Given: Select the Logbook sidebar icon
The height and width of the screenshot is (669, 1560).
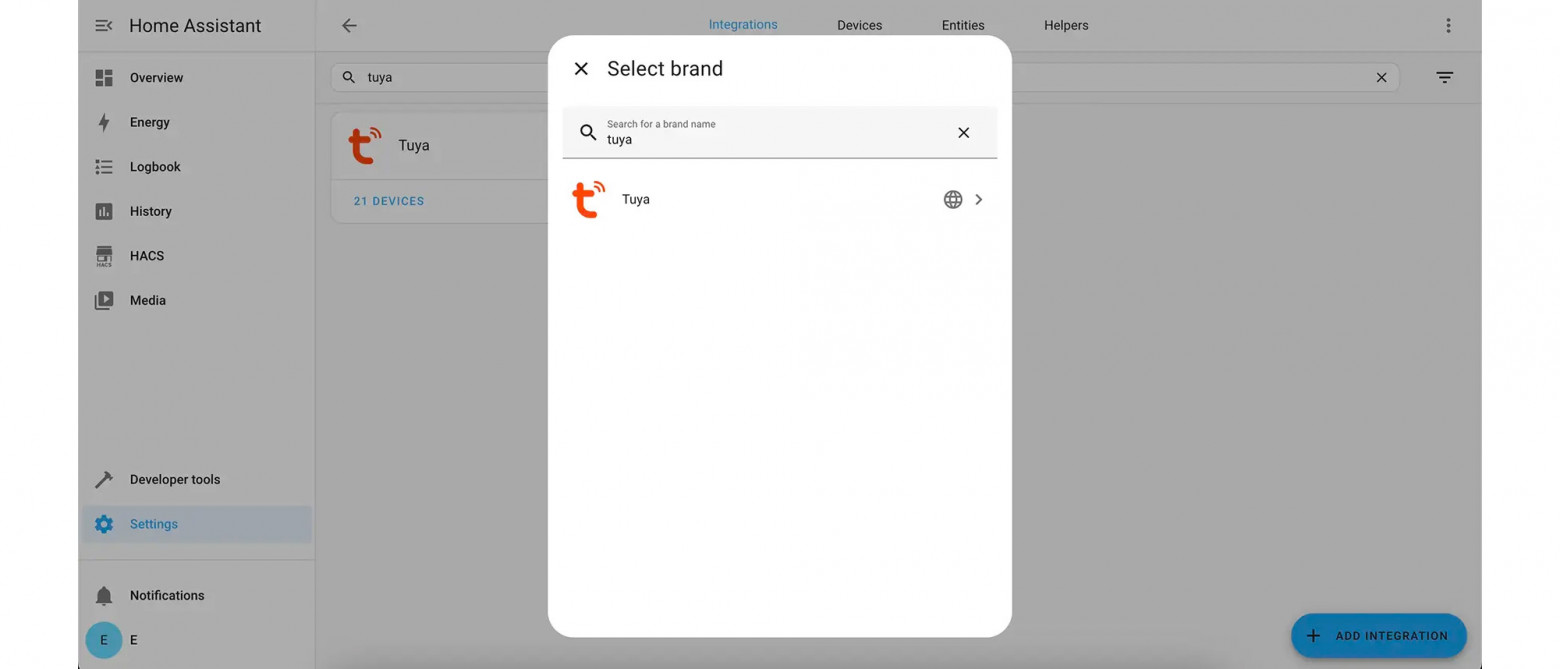Looking at the screenshot, I should click(104, 166).
